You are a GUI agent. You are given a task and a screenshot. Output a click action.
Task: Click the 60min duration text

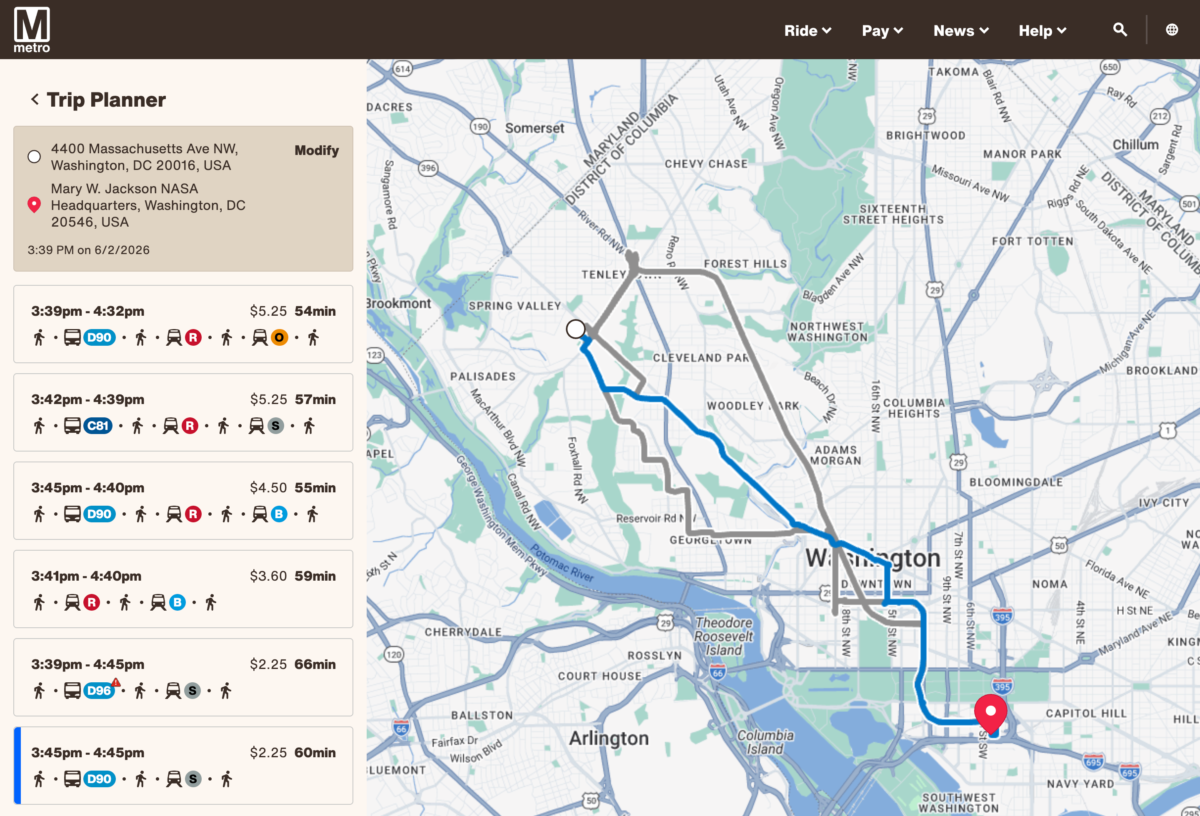tap(316, 752)
